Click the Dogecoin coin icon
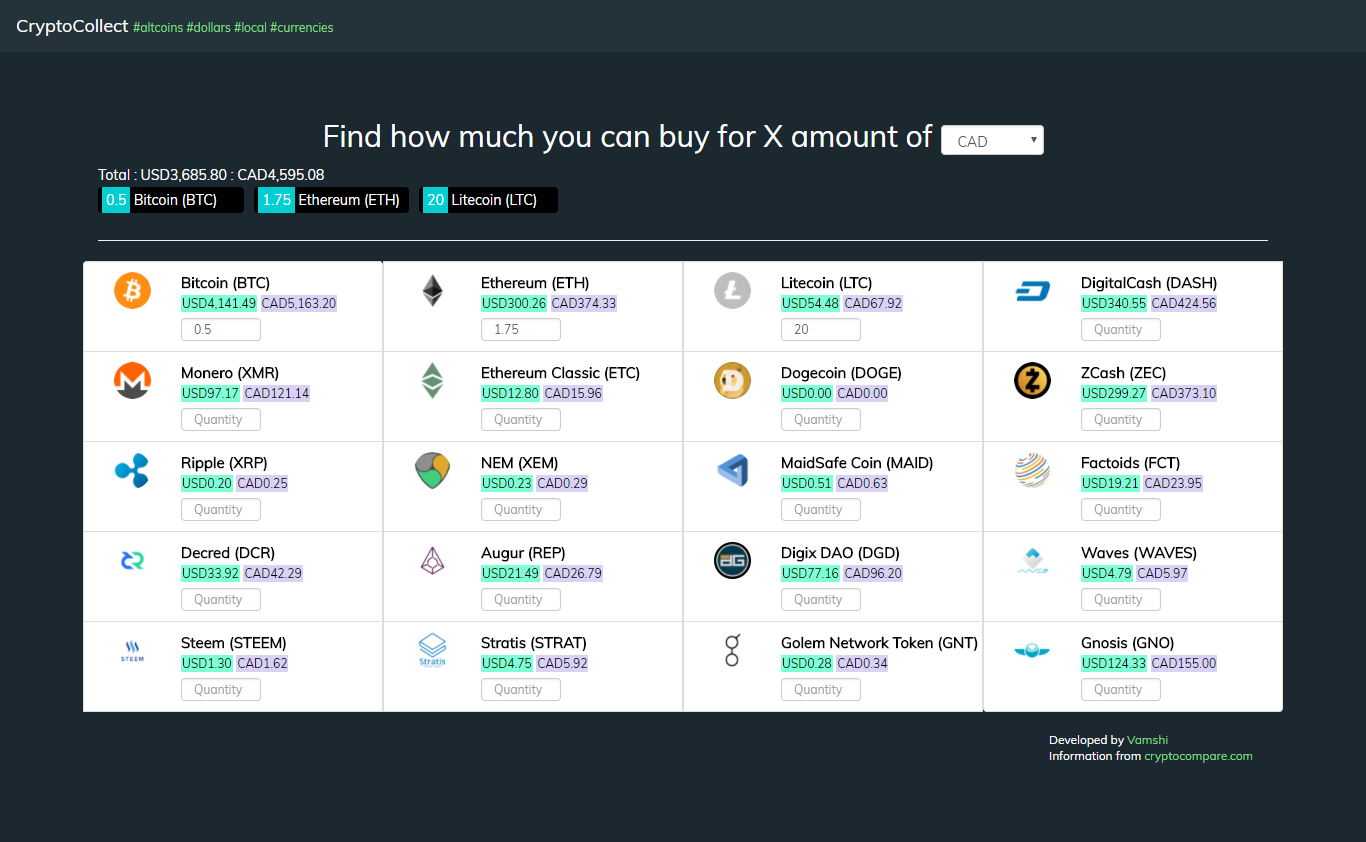 (x=732, y=380)
